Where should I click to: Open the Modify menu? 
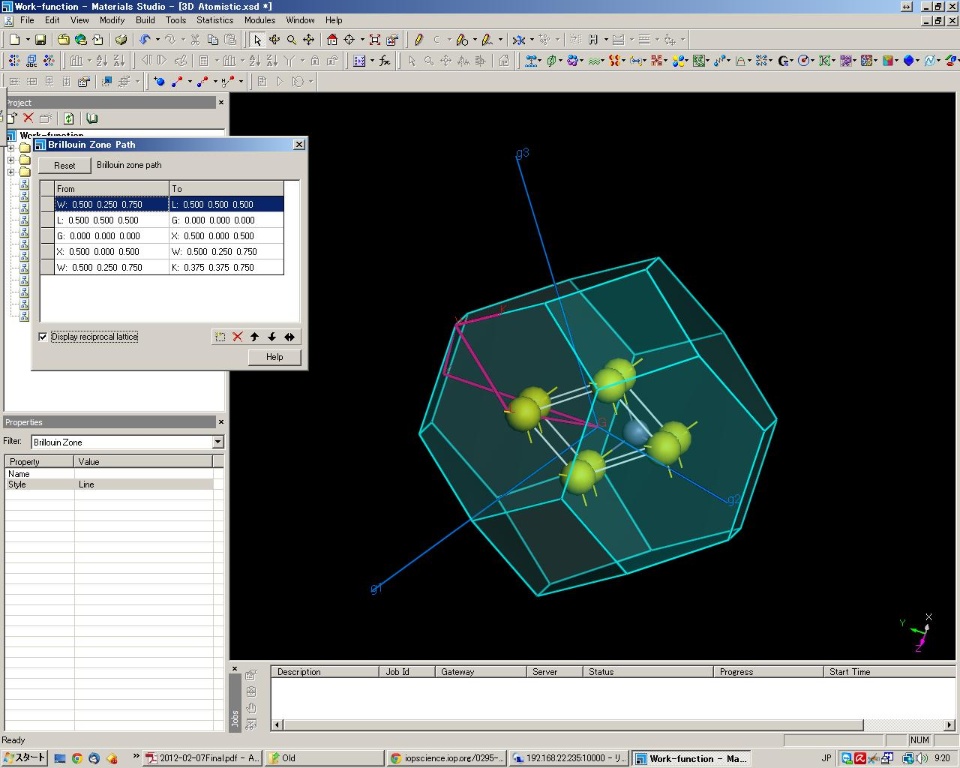pos(112,20)
